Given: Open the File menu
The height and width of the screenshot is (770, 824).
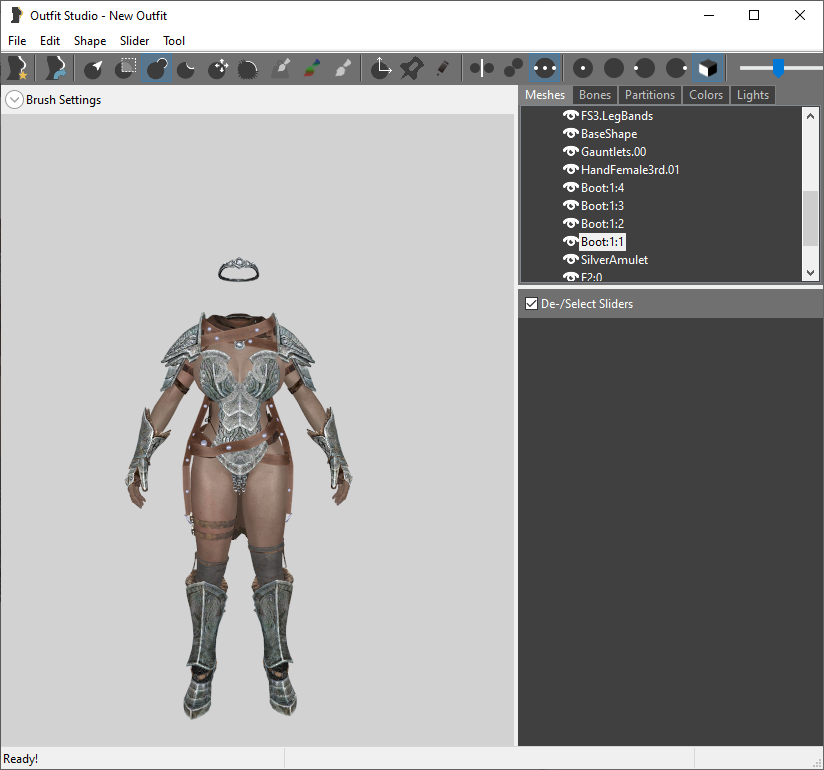Looking at the screenshot, I should (17, 41).
